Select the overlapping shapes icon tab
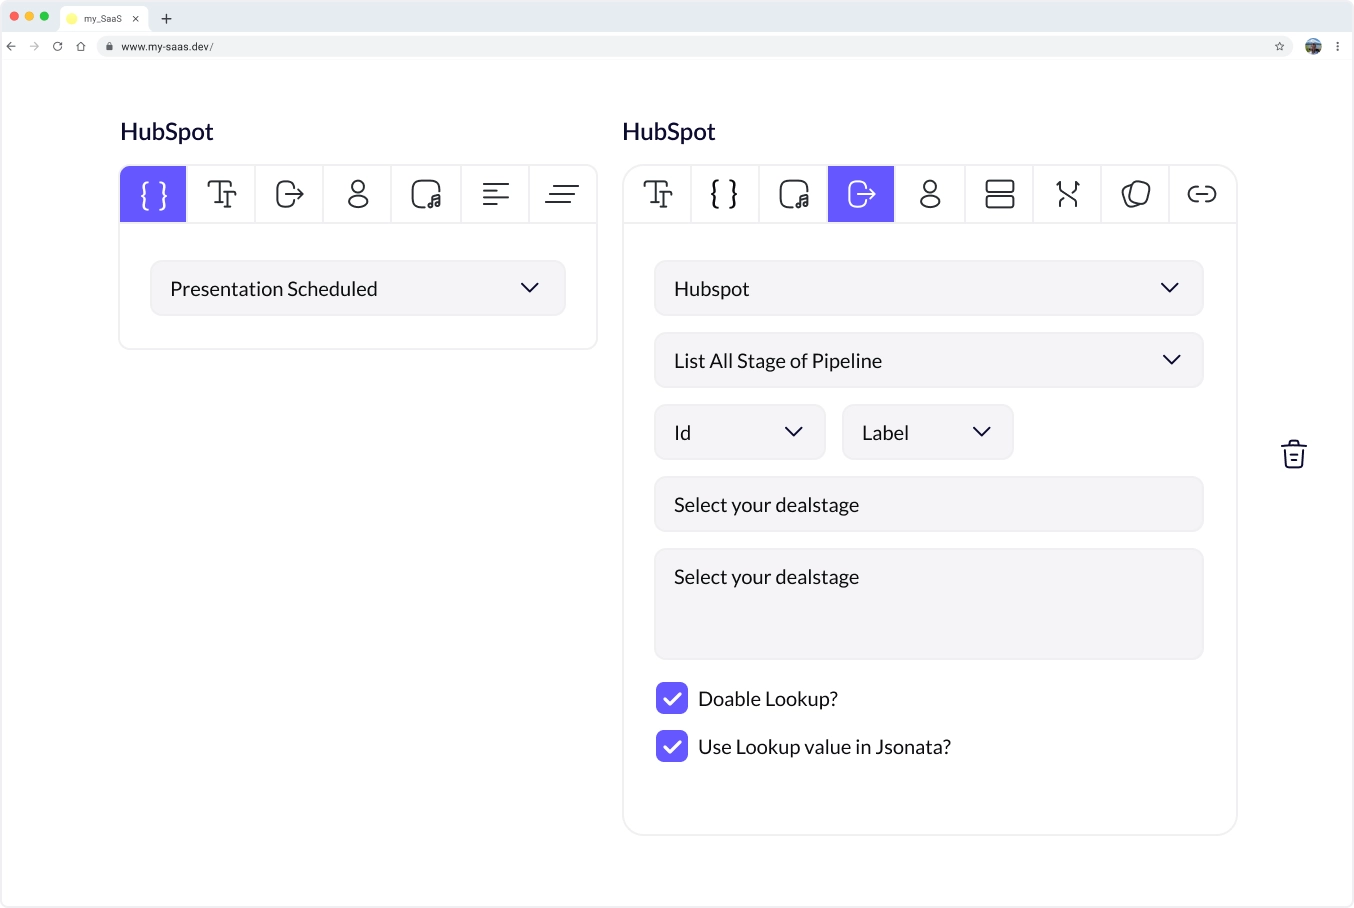This screenshot has height=908, width=1354. point(1135,194)
